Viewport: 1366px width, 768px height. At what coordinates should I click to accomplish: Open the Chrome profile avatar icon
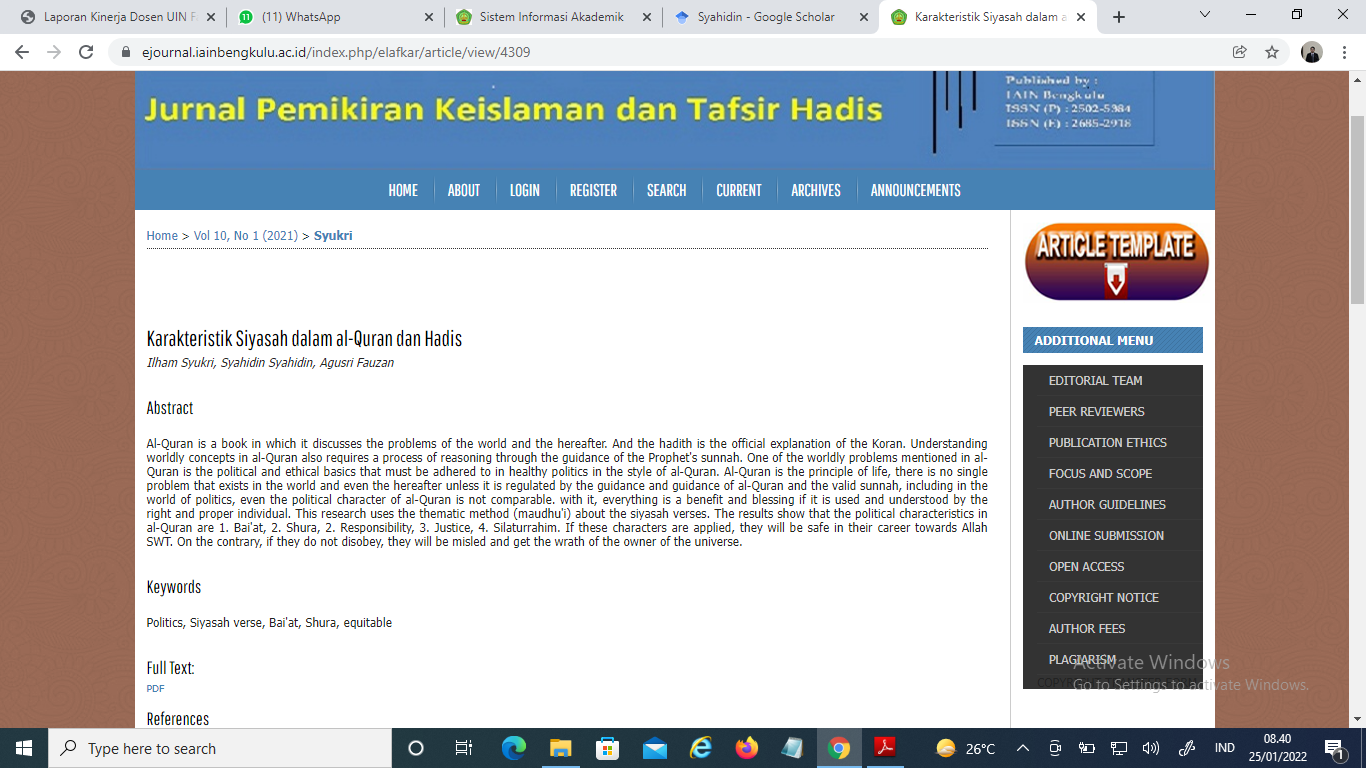point(1312,52)
